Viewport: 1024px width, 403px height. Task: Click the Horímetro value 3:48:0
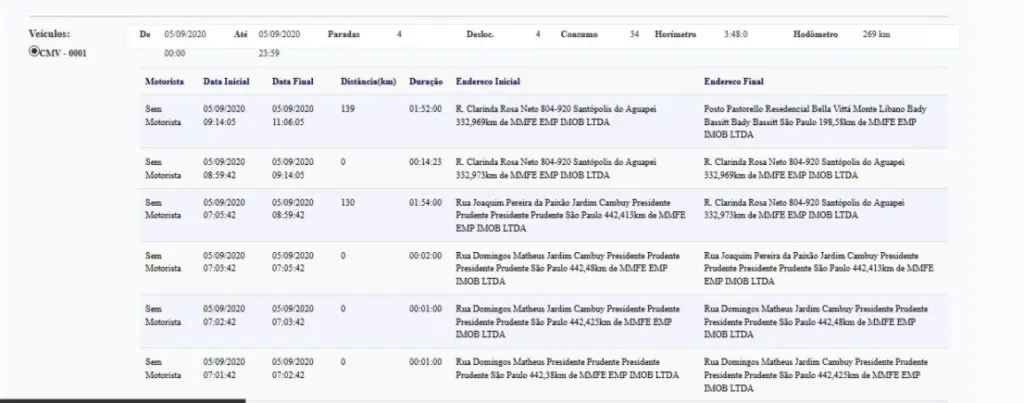(736, 34)
